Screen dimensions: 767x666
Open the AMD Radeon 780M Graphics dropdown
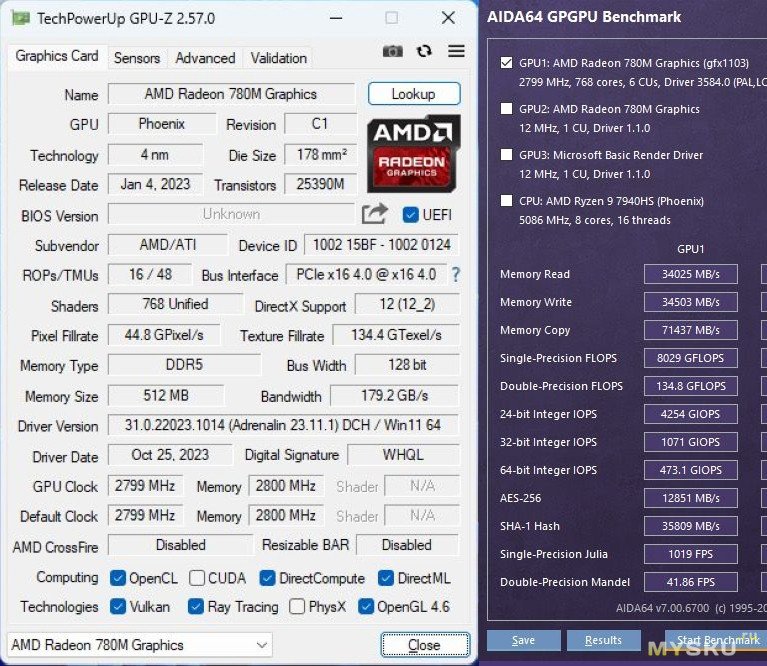[140, 645]
